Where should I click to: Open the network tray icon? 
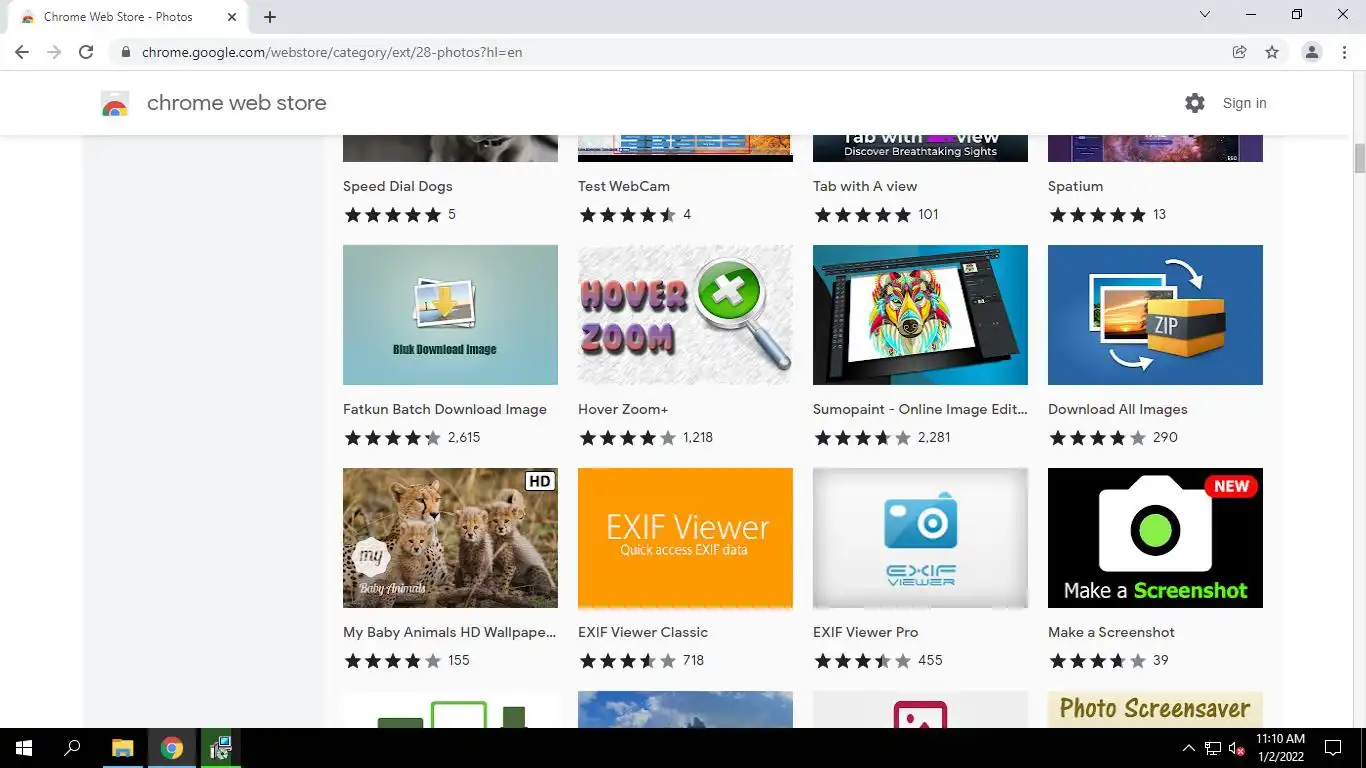click(x=1212, y=748)
